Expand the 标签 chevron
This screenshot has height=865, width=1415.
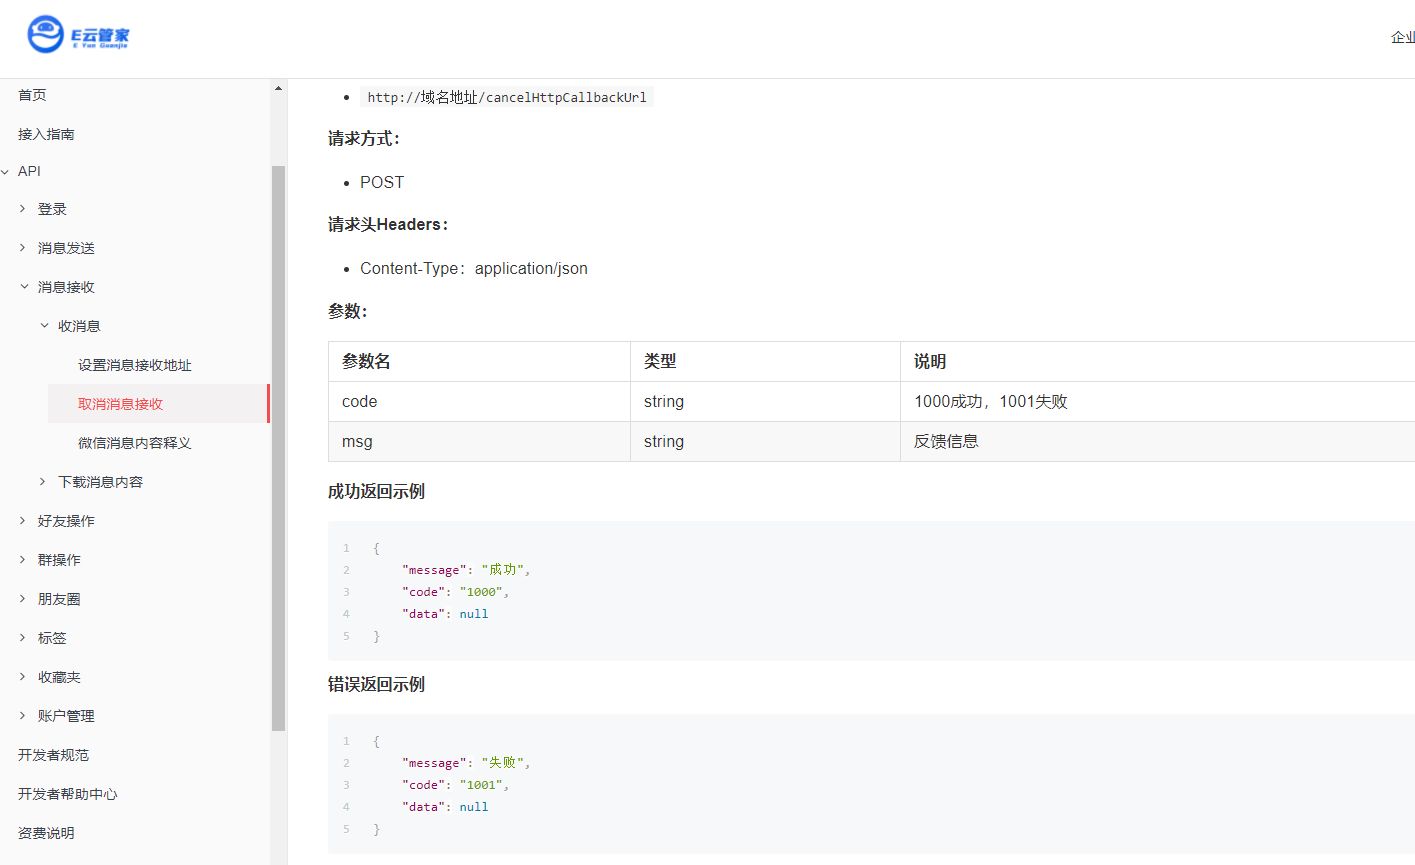[23, 638]
